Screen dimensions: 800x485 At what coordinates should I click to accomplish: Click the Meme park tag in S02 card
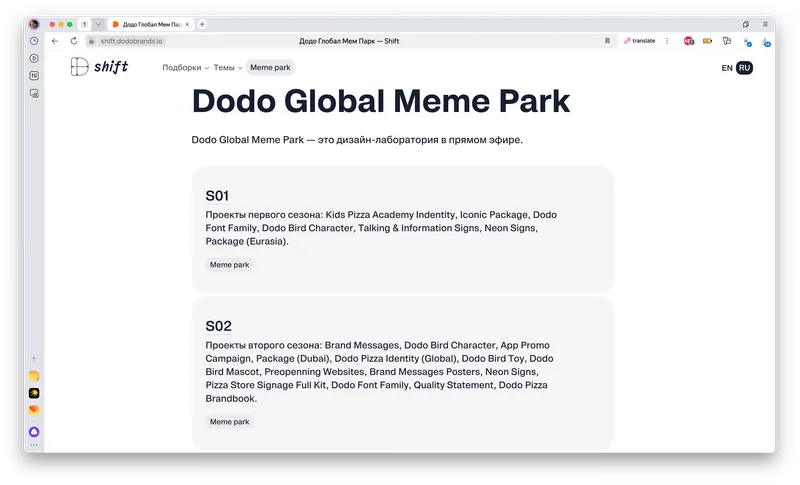[230, 422]
